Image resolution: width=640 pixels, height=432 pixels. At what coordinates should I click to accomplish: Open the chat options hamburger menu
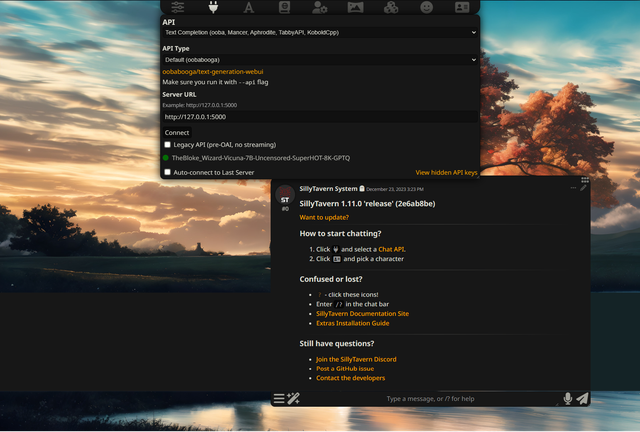279,399
